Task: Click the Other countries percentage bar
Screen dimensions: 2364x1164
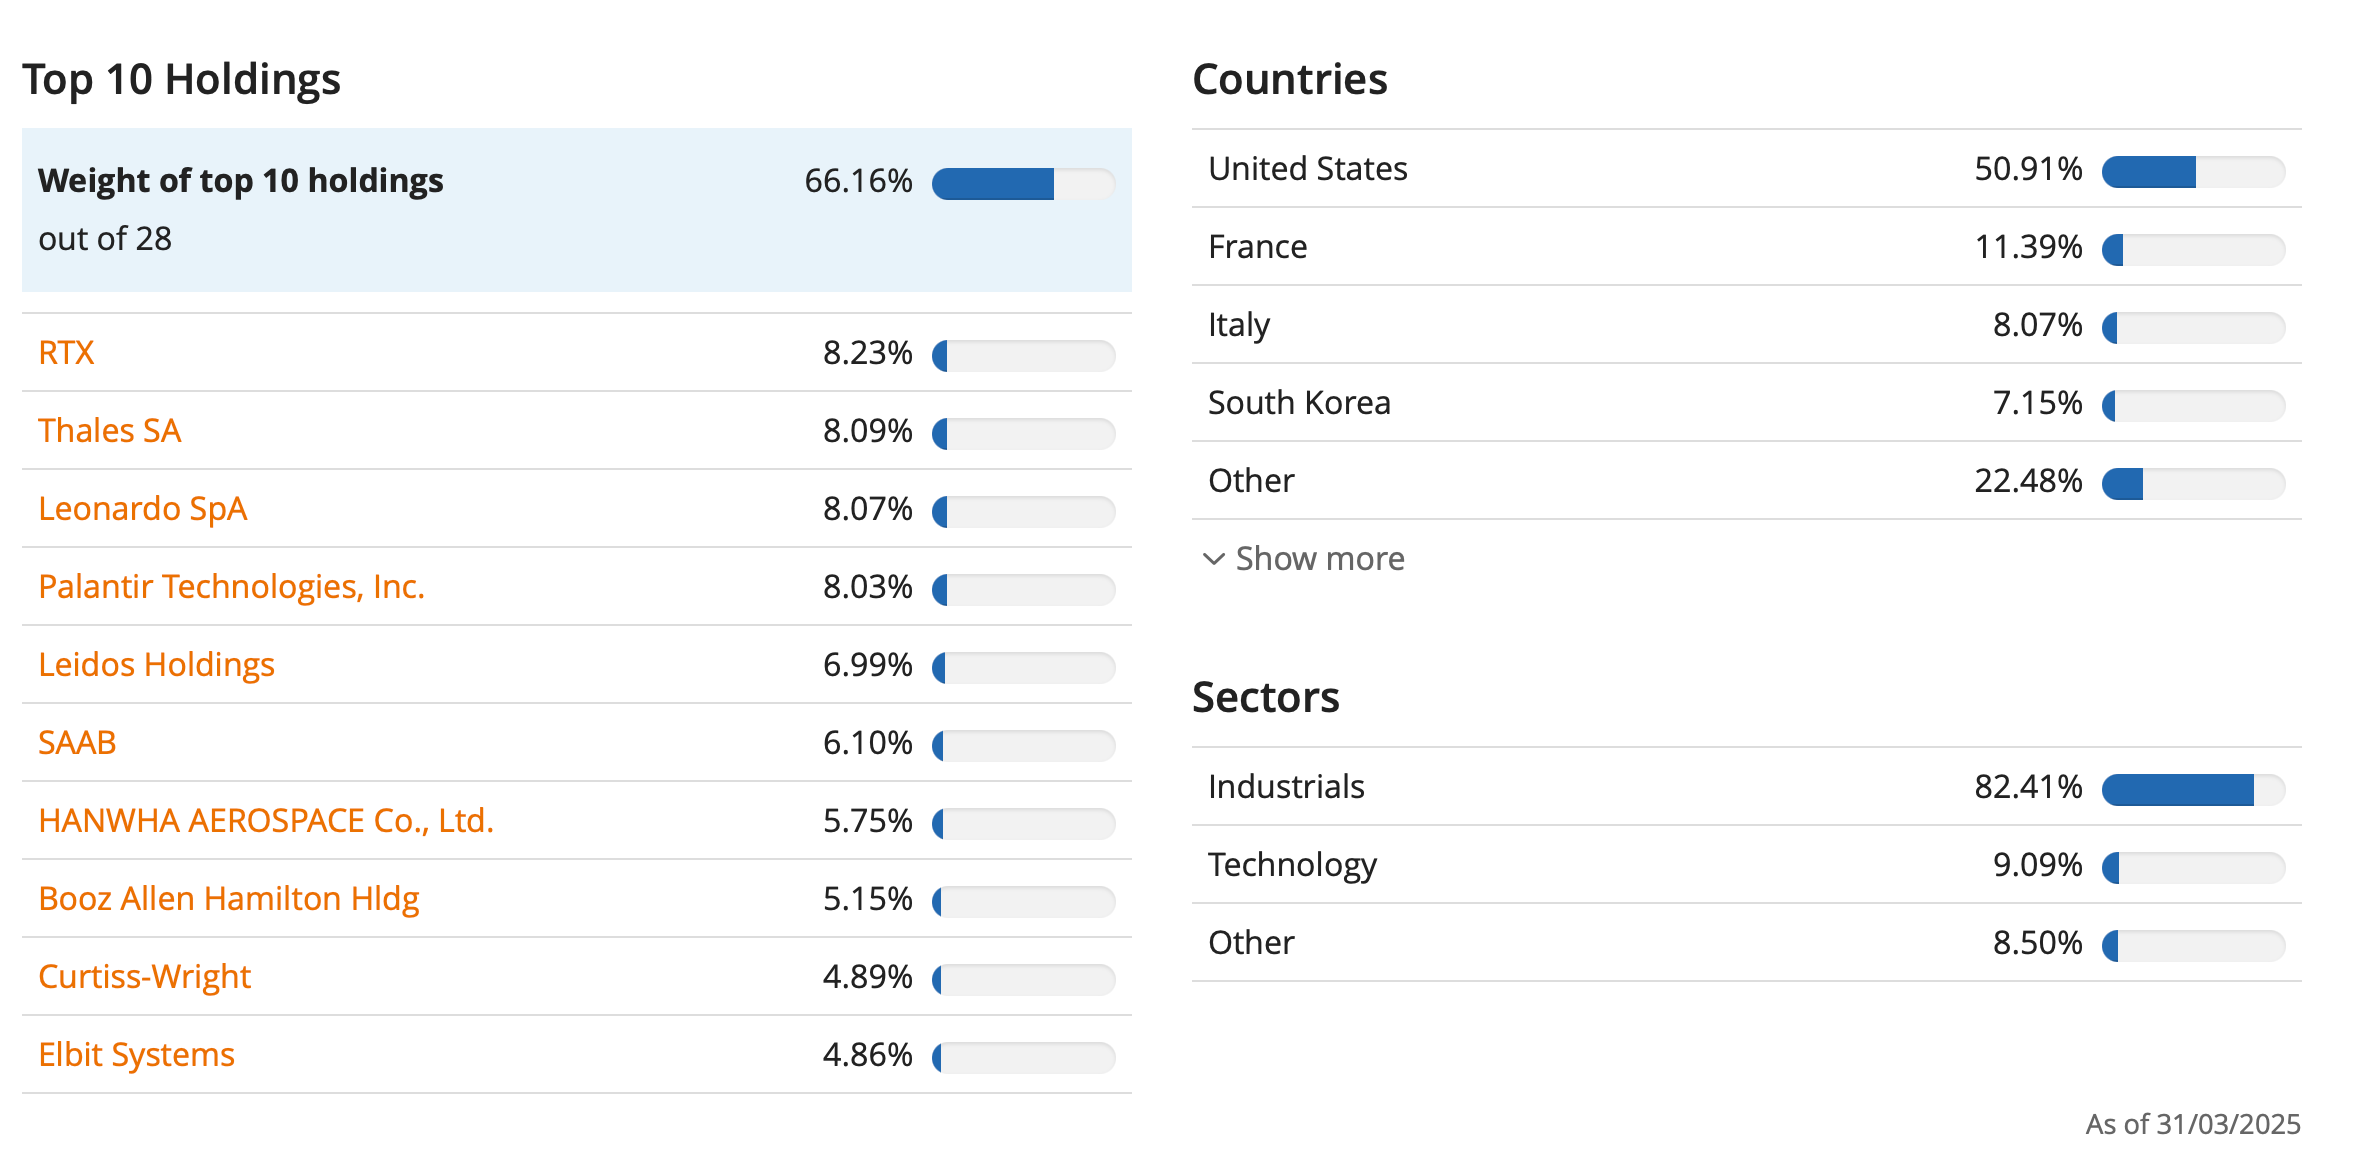Action: pos(2194,484)
